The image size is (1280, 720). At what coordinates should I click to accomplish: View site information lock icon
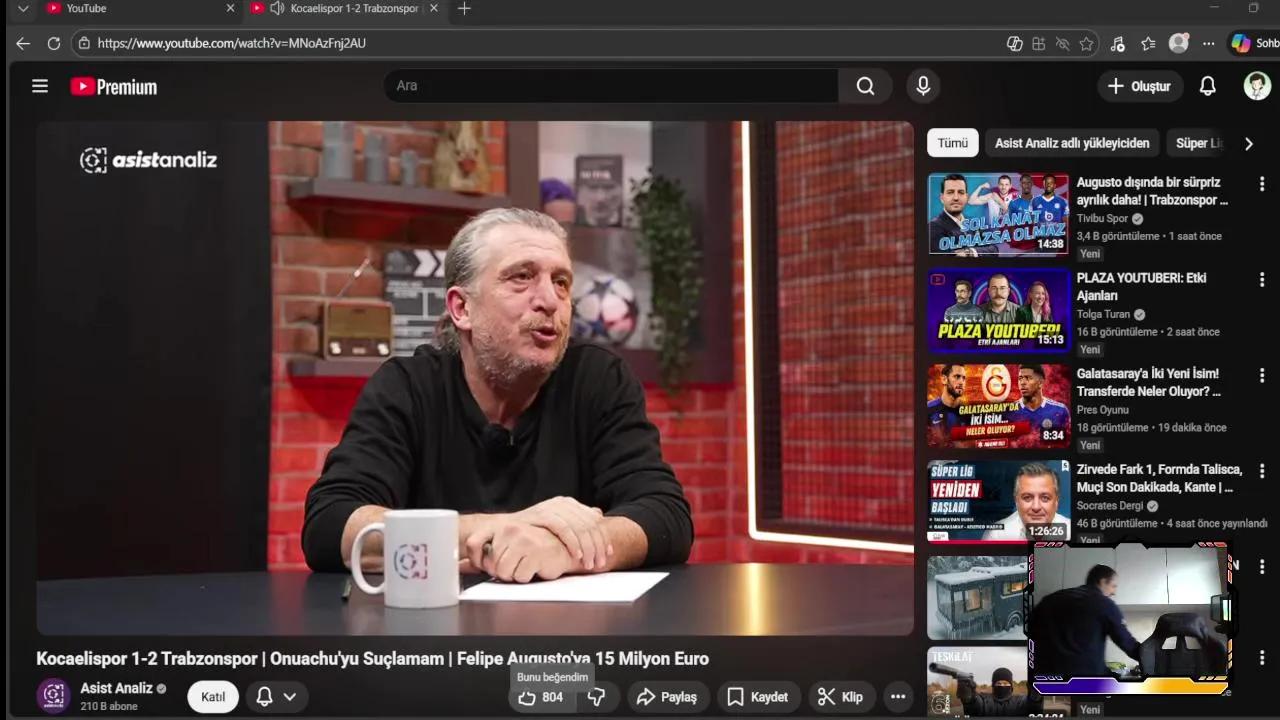[84, 43]
